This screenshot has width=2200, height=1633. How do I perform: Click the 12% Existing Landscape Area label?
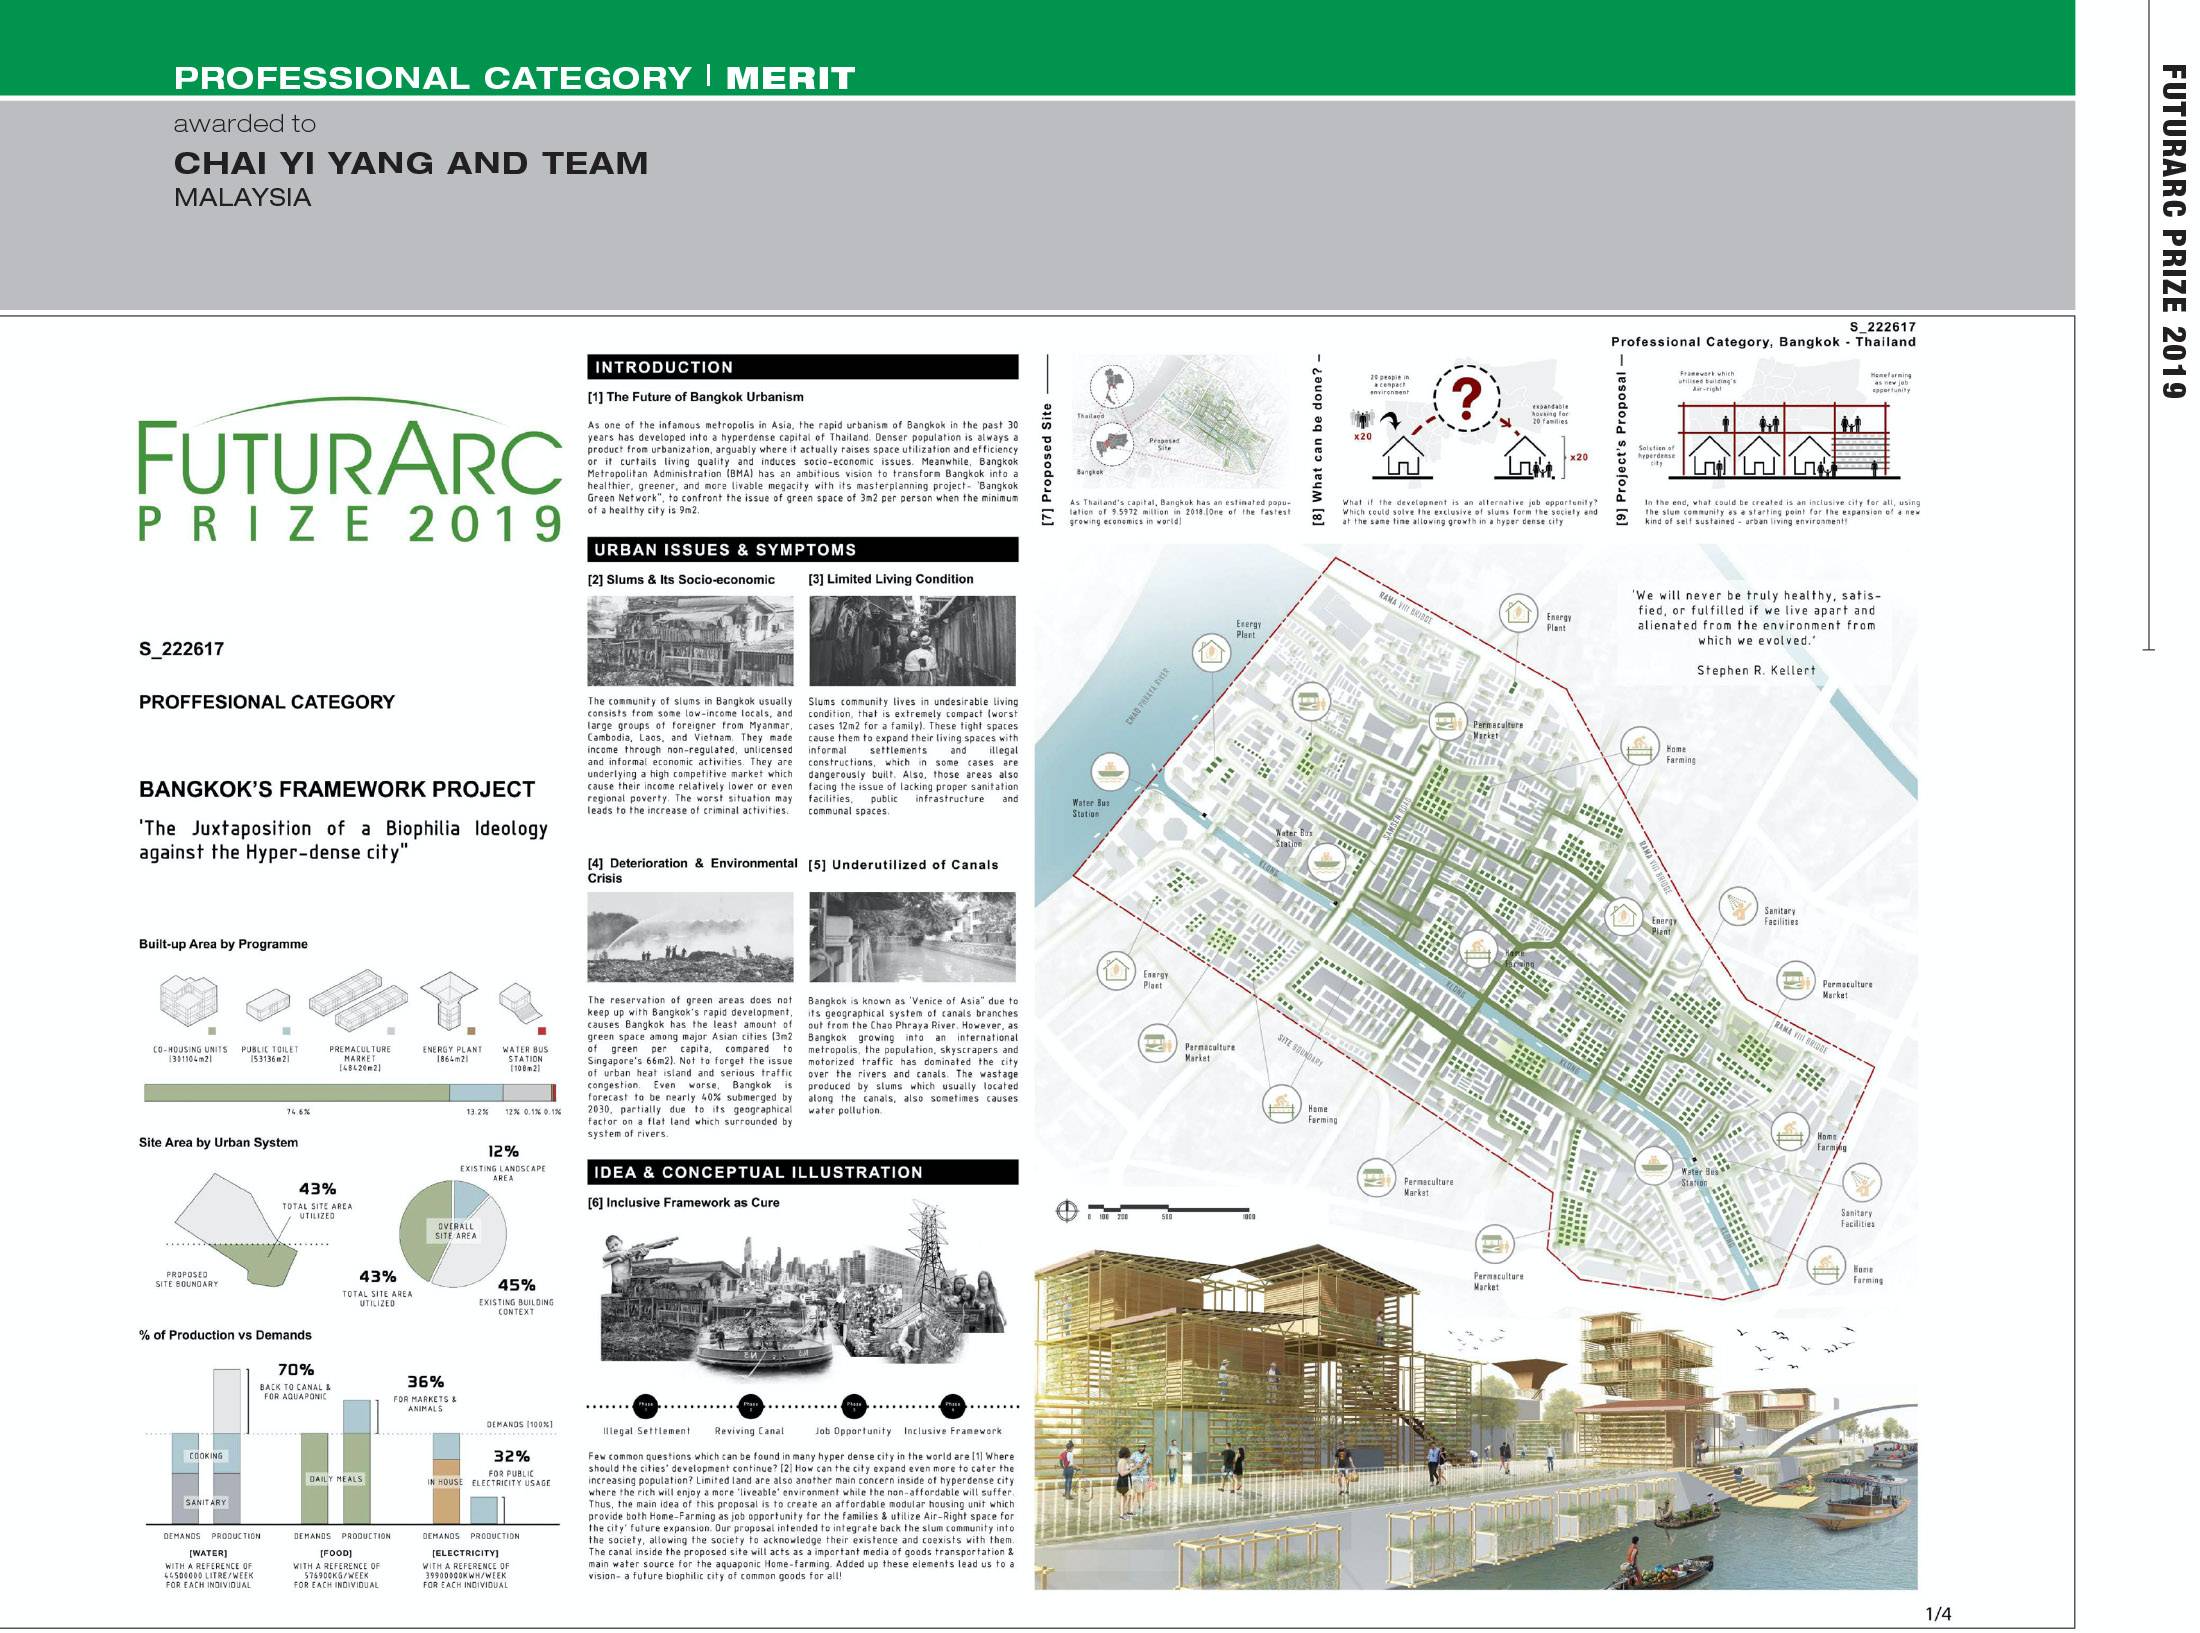tap(503, 1163)
